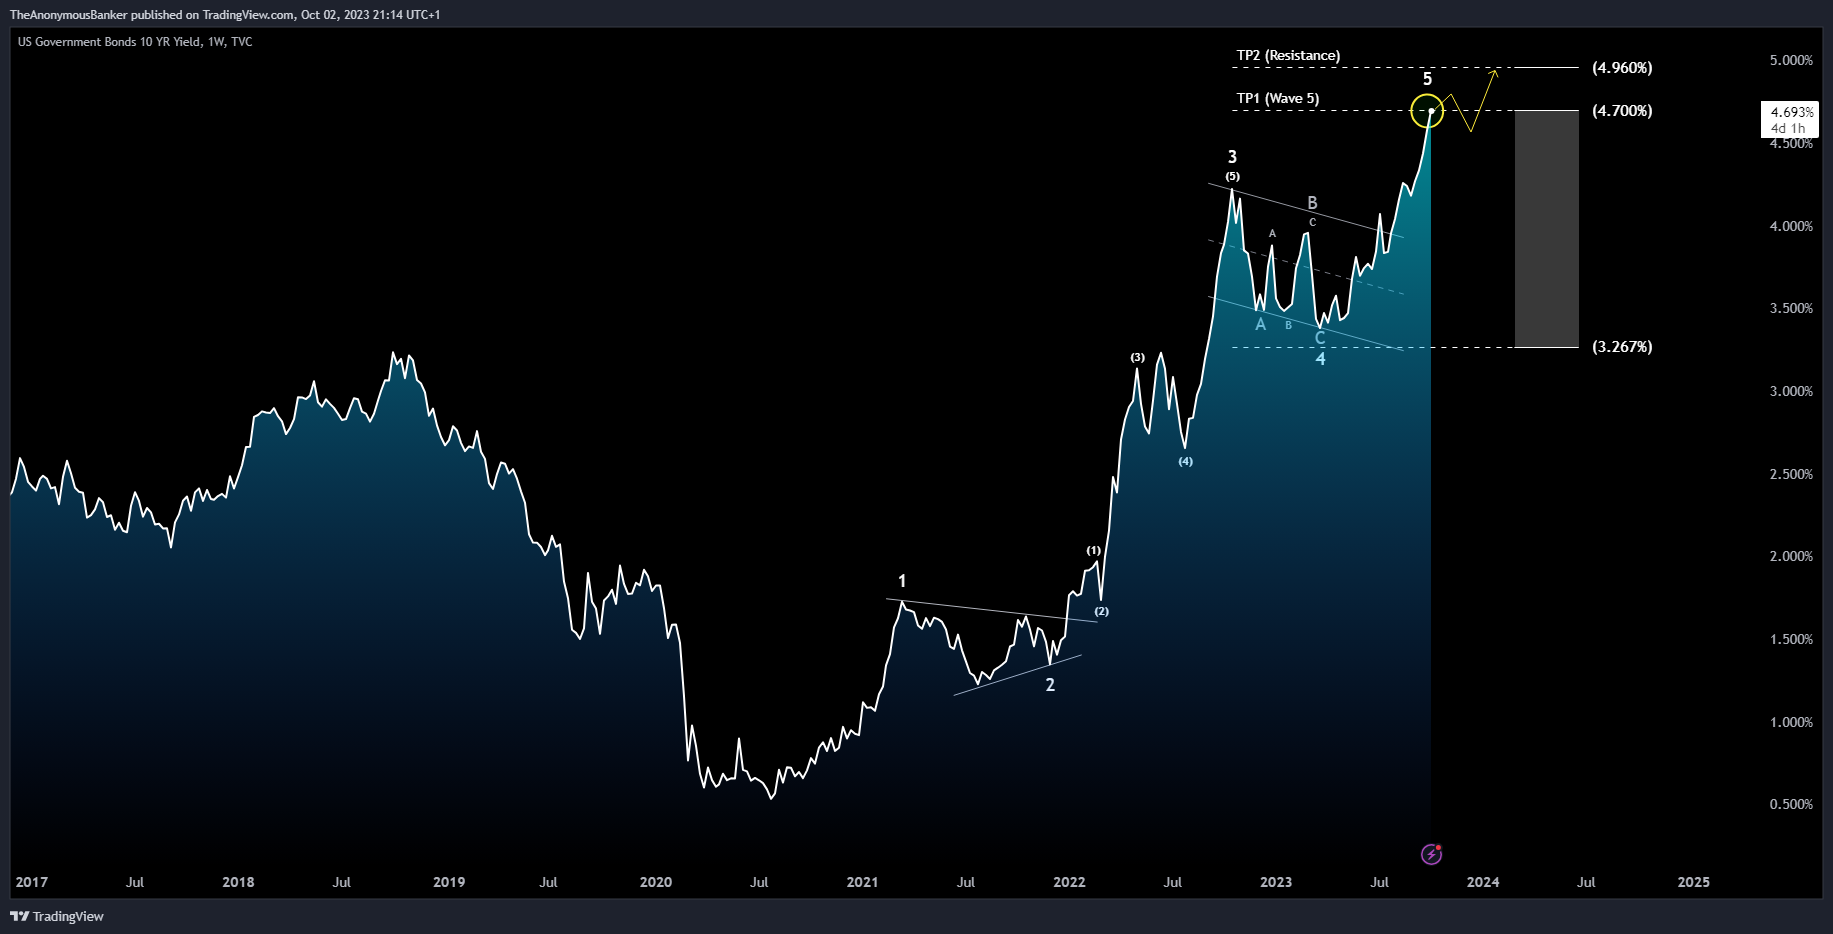The width and height of the screenshot is (1833, 934).
Task: Click the 2.500% price axis label
Action: 1791,475
